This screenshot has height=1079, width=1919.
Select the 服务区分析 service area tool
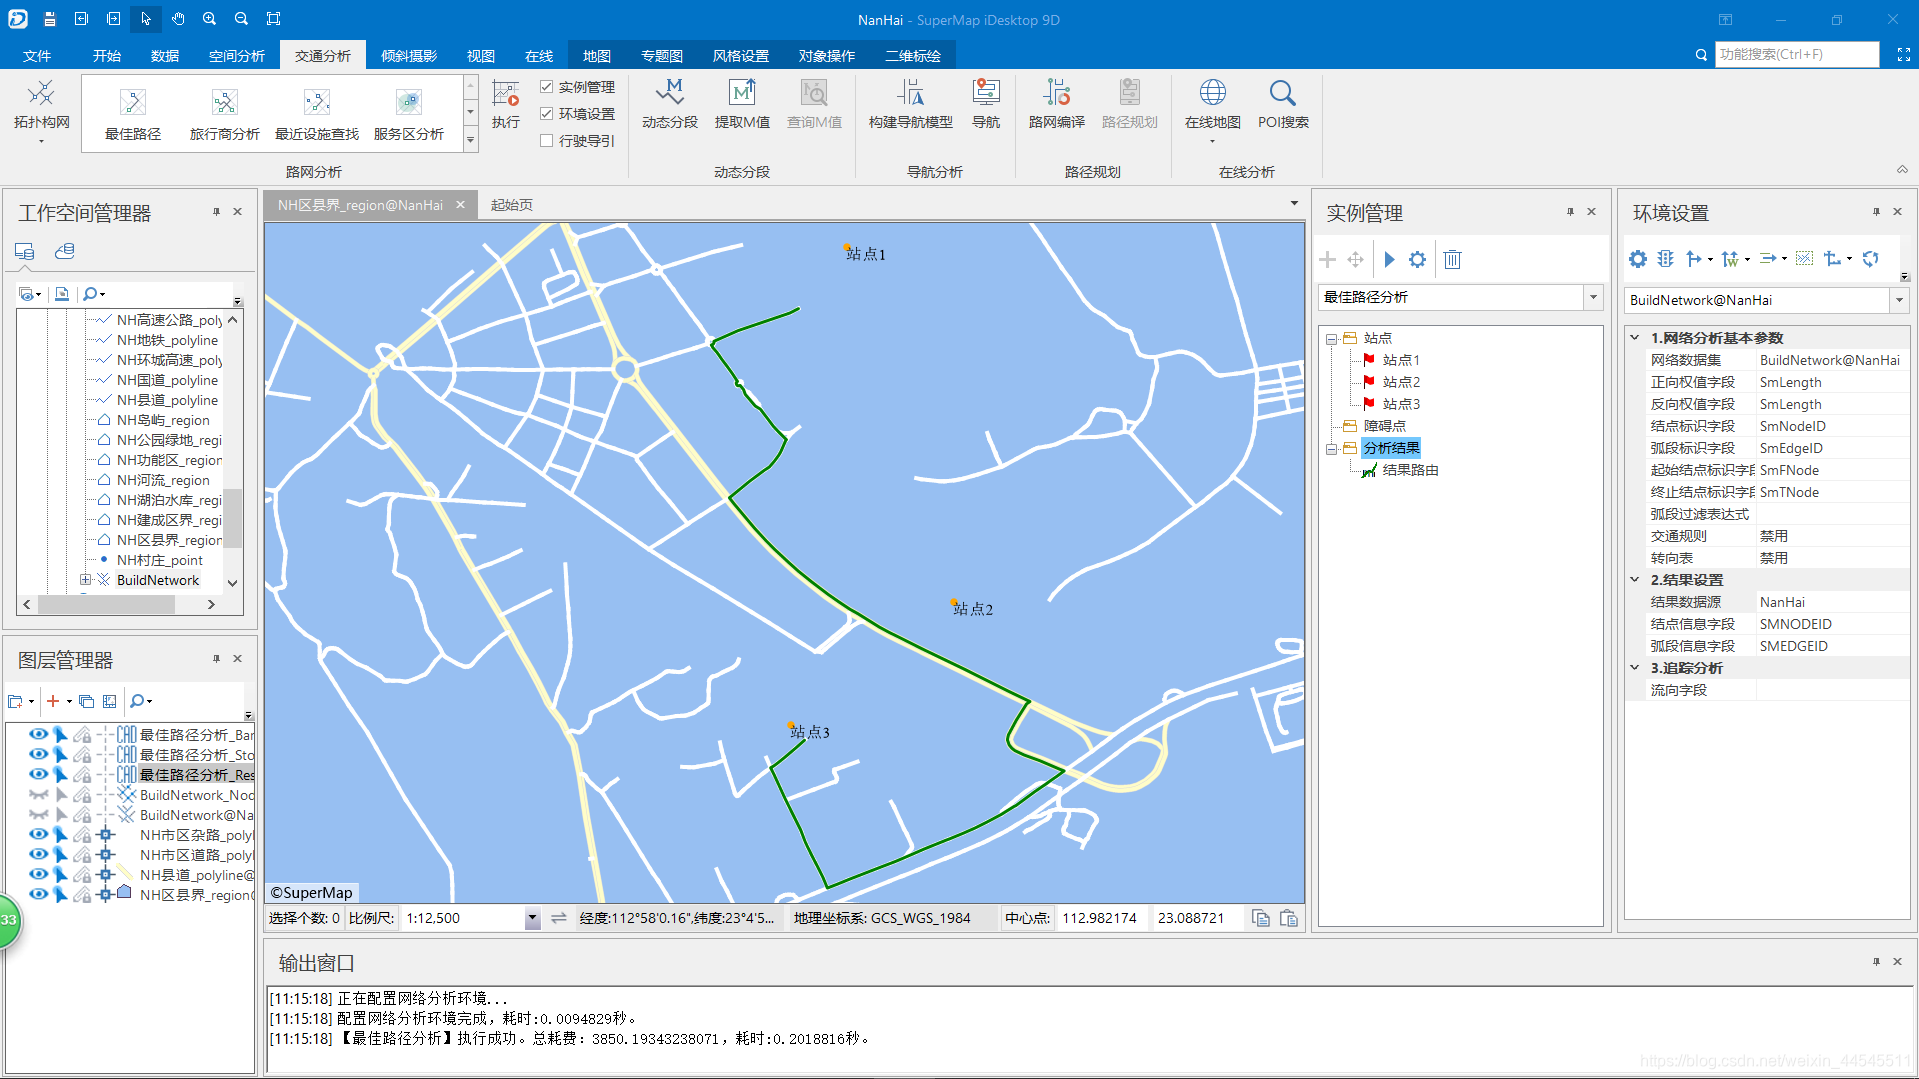pyautogui.click(x=409, y=114)
